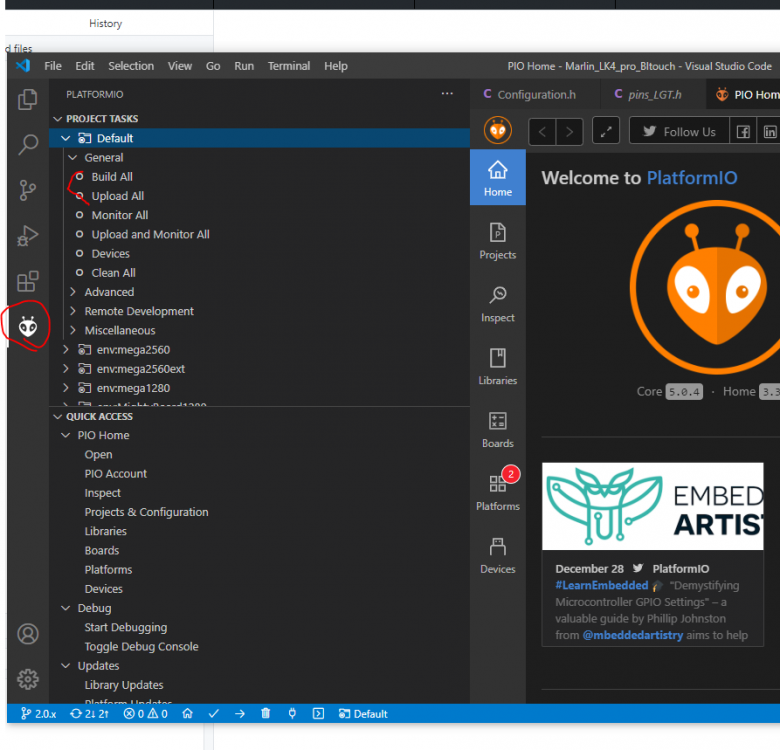The image size is (780, 750).
Task: Open Serial Monitor plug icon in status bar
Action: pos(291,714)
